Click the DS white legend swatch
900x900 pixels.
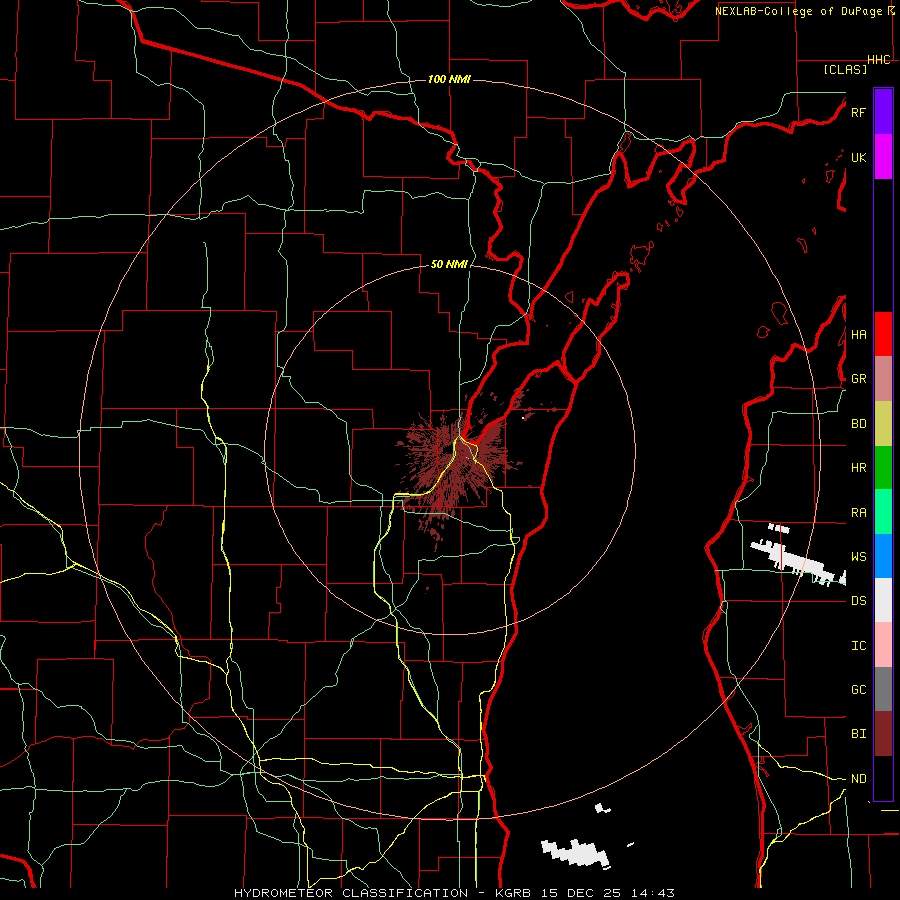883,600
